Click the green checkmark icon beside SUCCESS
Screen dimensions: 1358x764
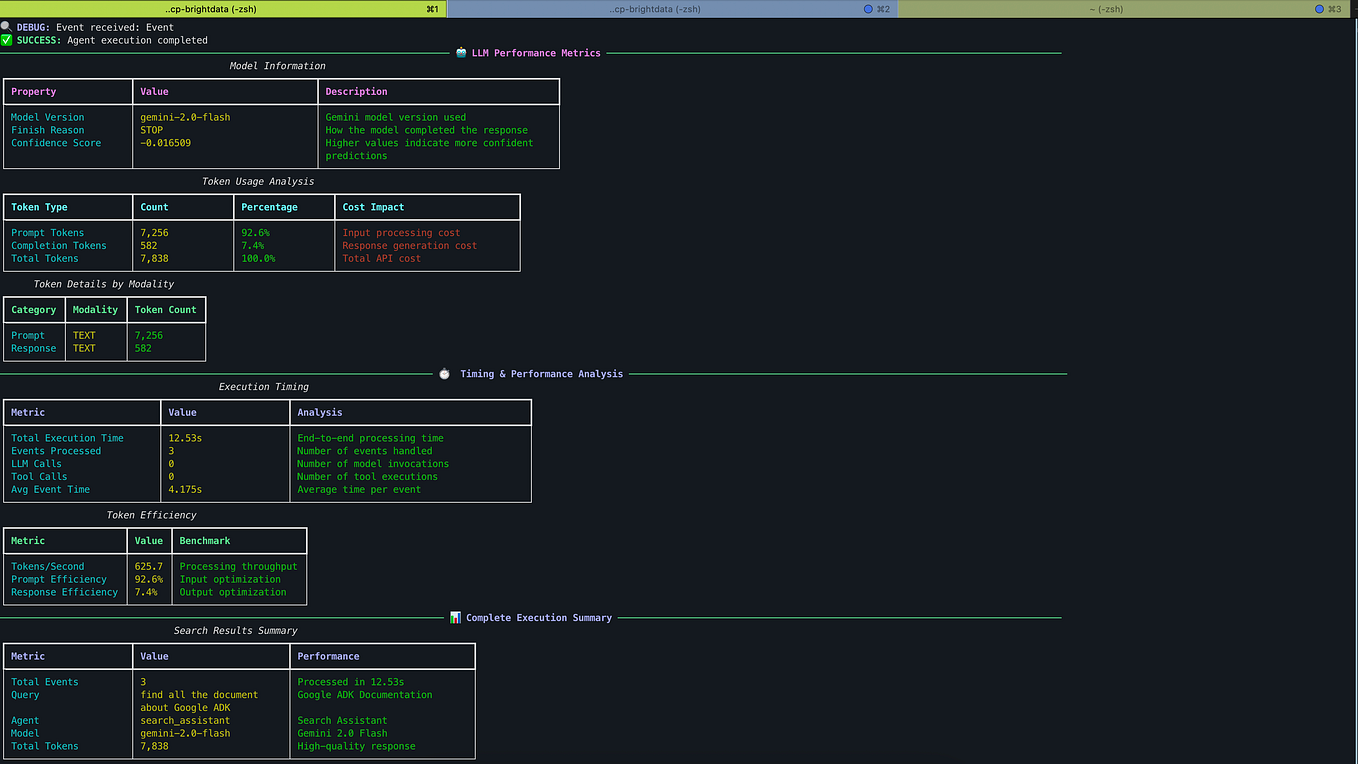pyautogui.click(x=6, y=40)
